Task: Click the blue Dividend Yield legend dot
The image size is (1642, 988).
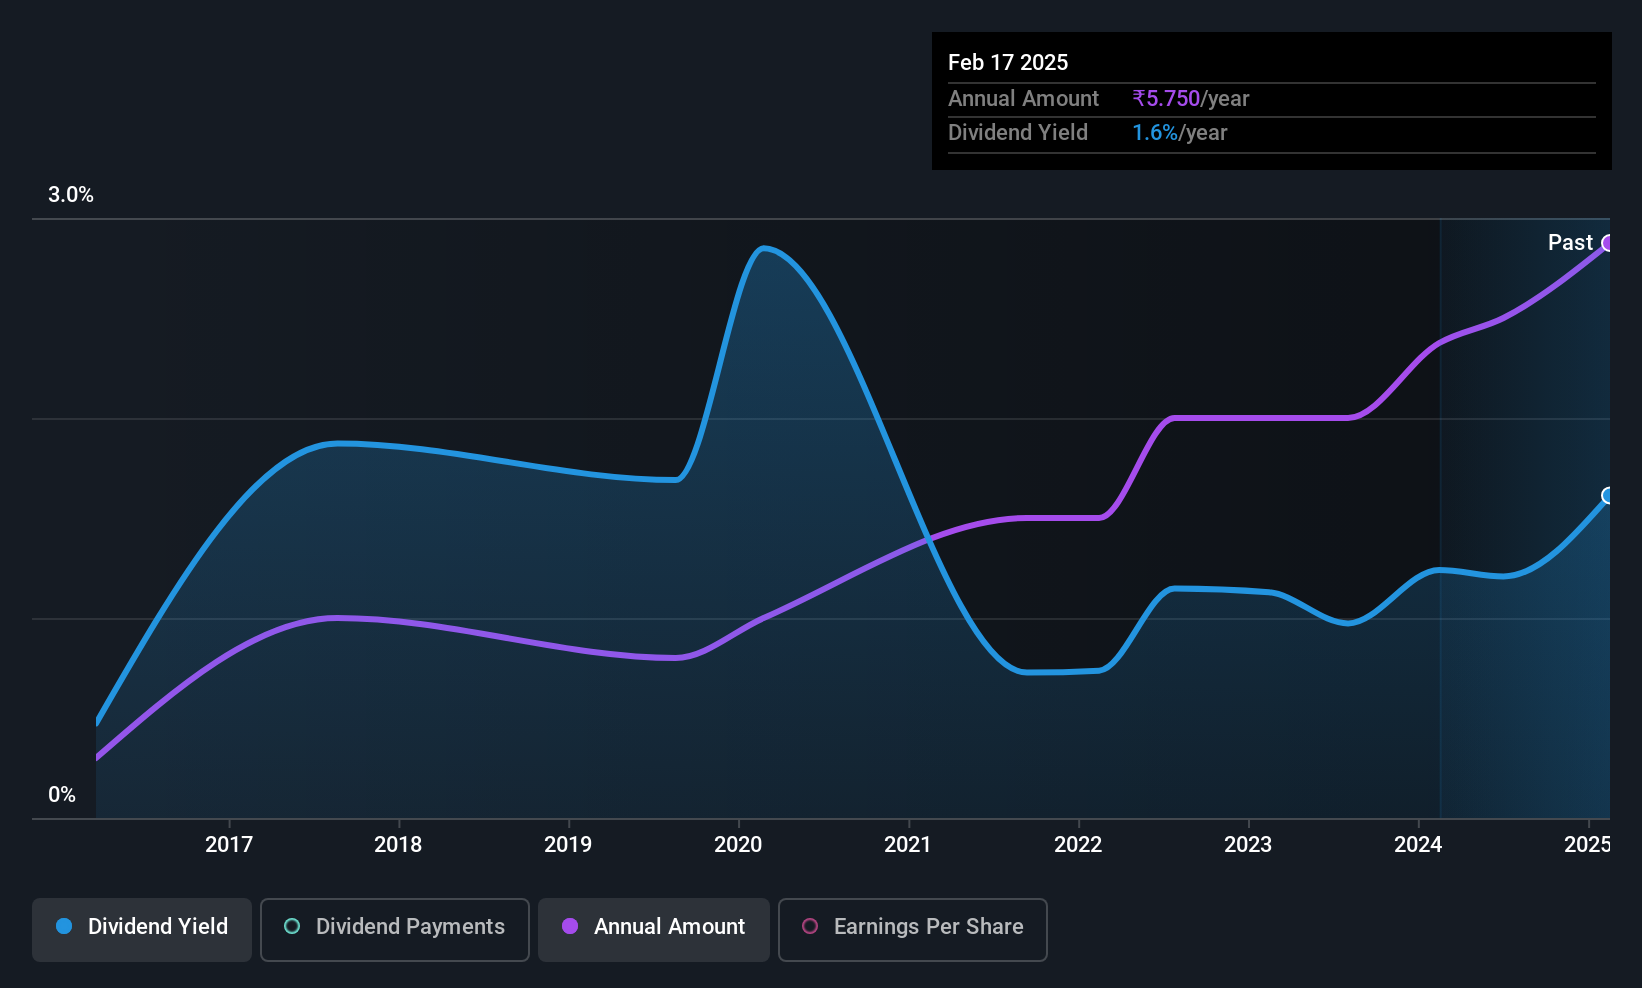Action: (x=64, y=927)
